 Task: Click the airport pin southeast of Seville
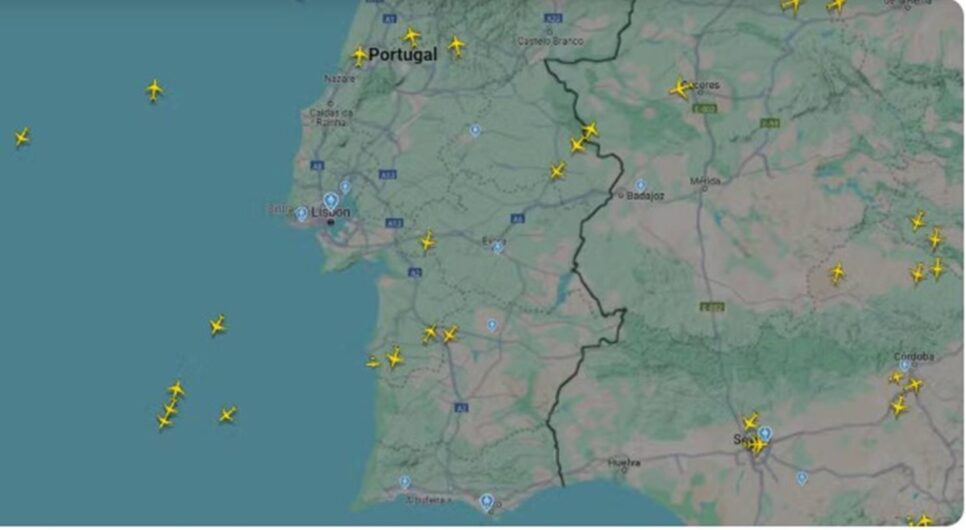tap(802, 478)
